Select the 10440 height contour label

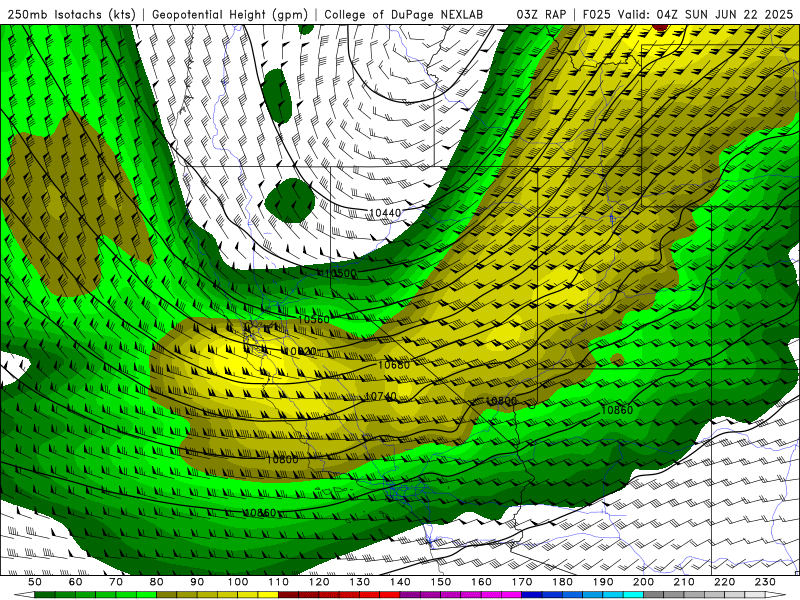(x=385, y=213)
